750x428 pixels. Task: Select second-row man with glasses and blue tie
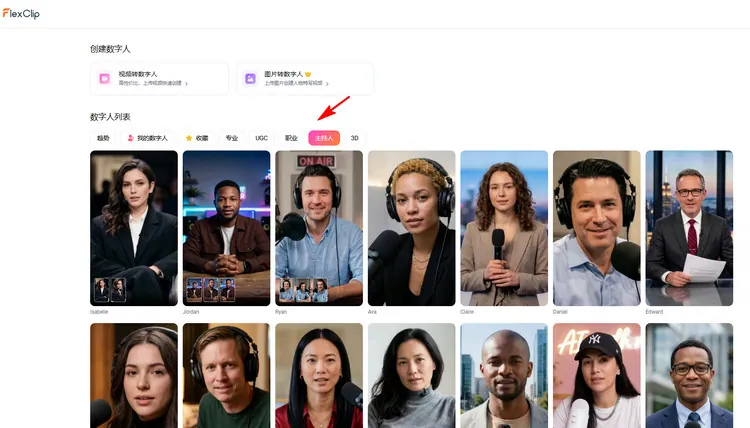(689, 376)
